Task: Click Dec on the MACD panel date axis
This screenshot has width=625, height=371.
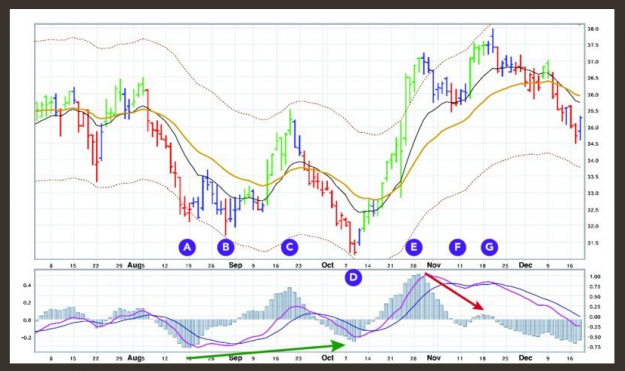Action: 525,358
